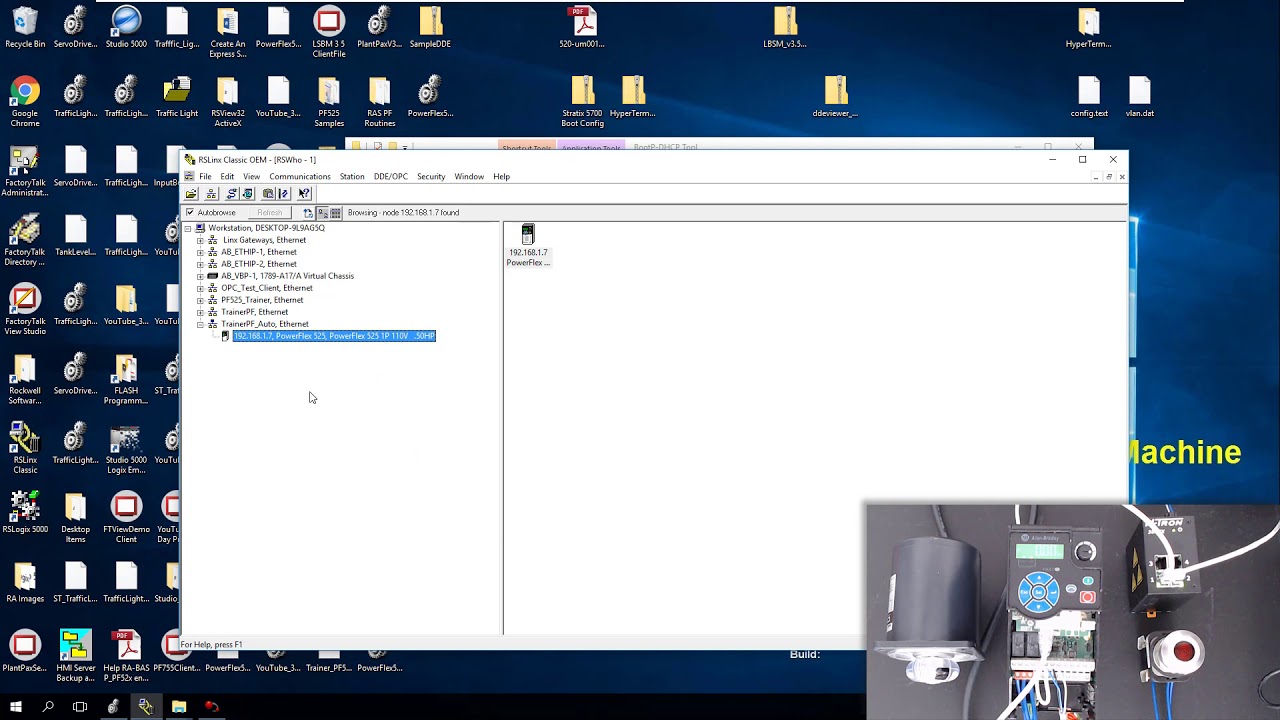Click the RSLinx window system menu icon
1280x720 pixels.
pyautogui.click(x=190, y=160)
